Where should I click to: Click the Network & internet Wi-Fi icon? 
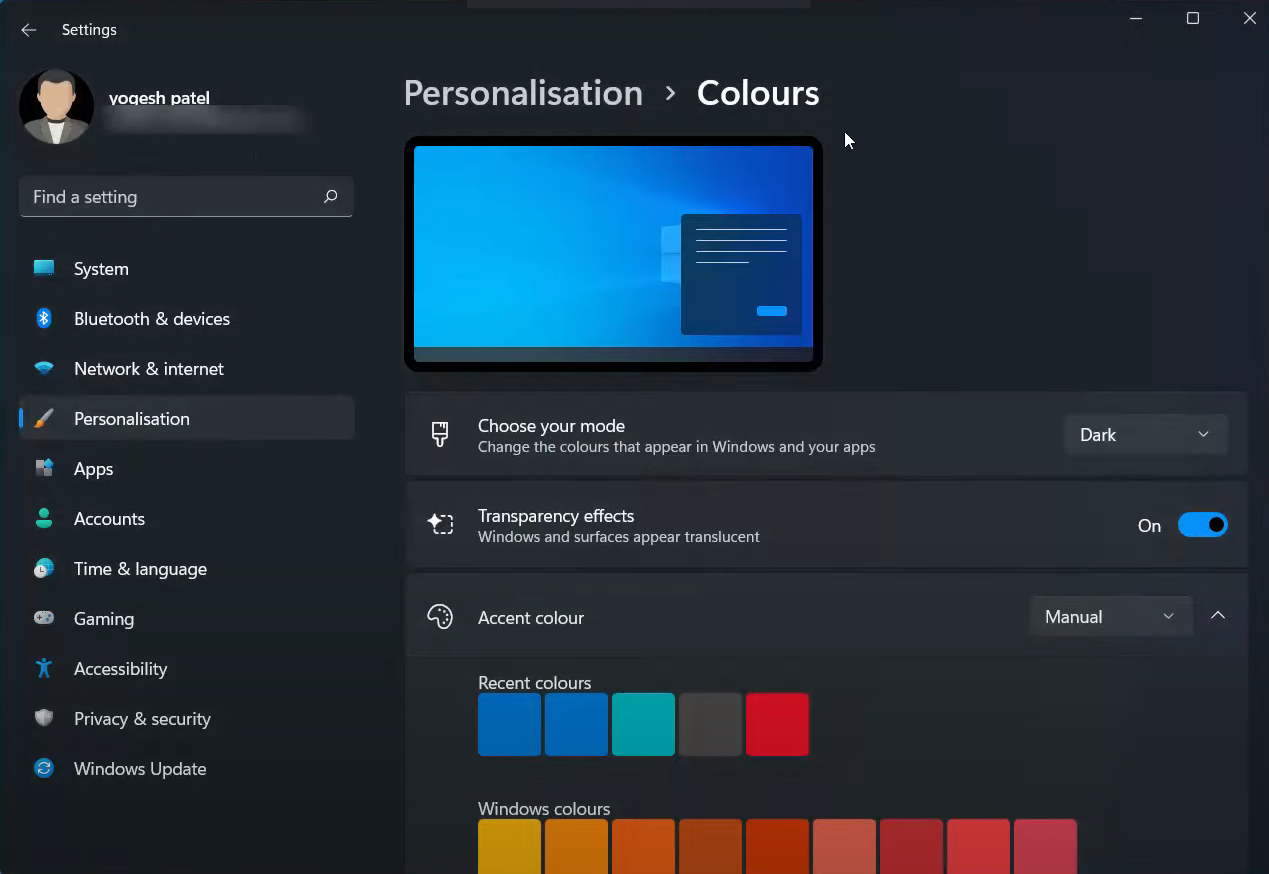[x=44, y=368]
